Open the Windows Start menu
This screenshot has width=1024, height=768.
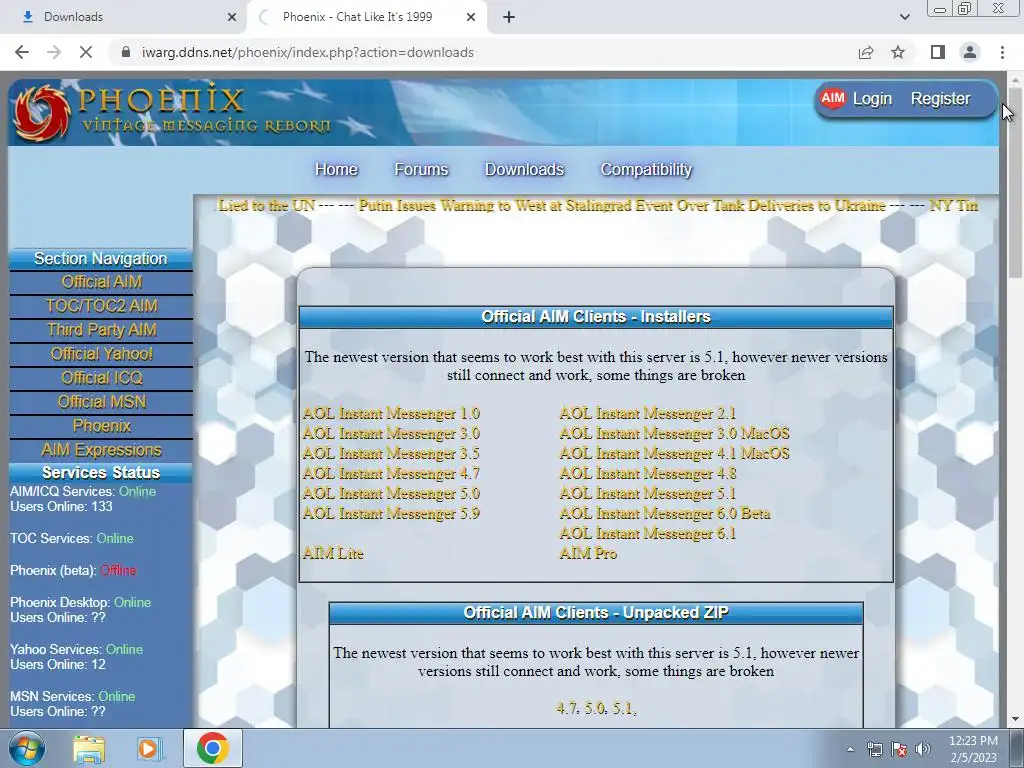(x=27, y=748)
